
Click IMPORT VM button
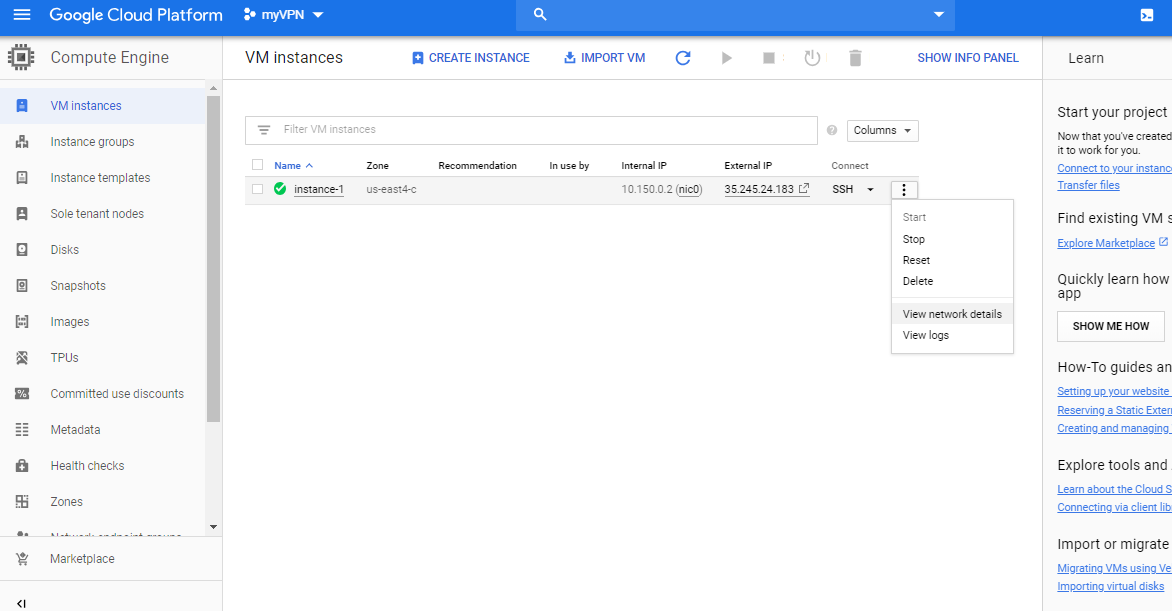604,58
